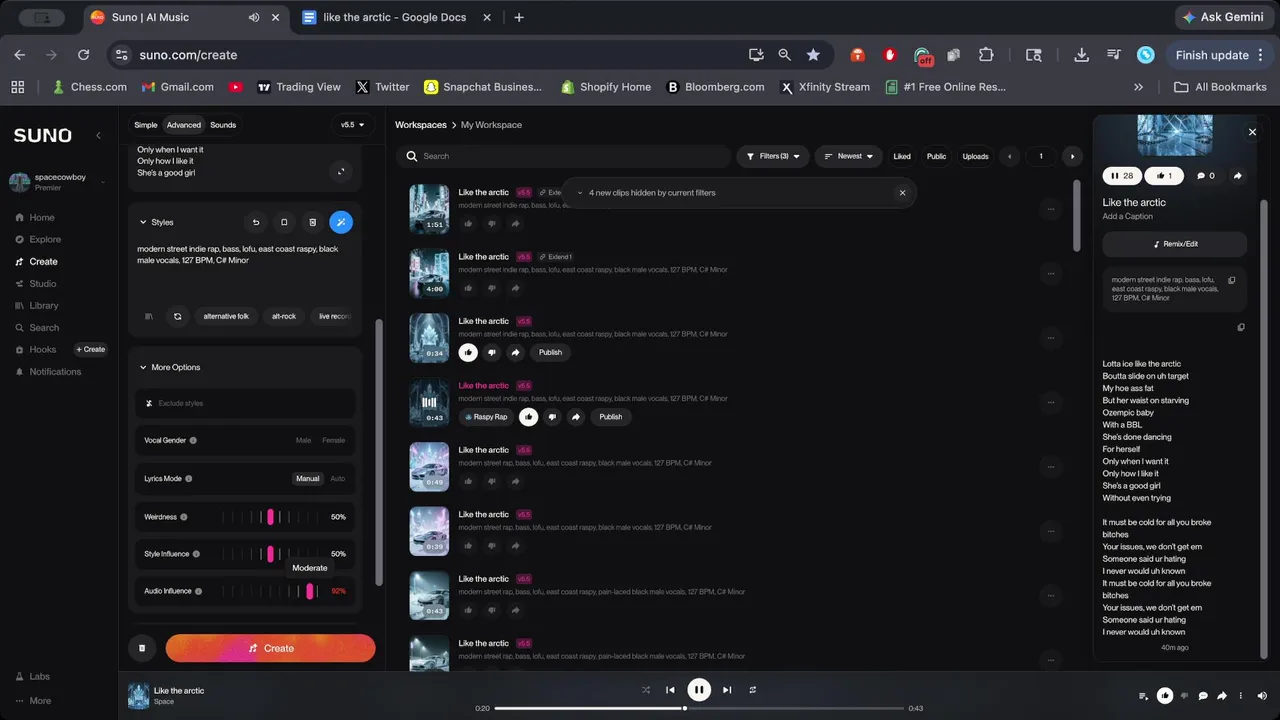Add the alternative folk style tag

click(226, 316)
